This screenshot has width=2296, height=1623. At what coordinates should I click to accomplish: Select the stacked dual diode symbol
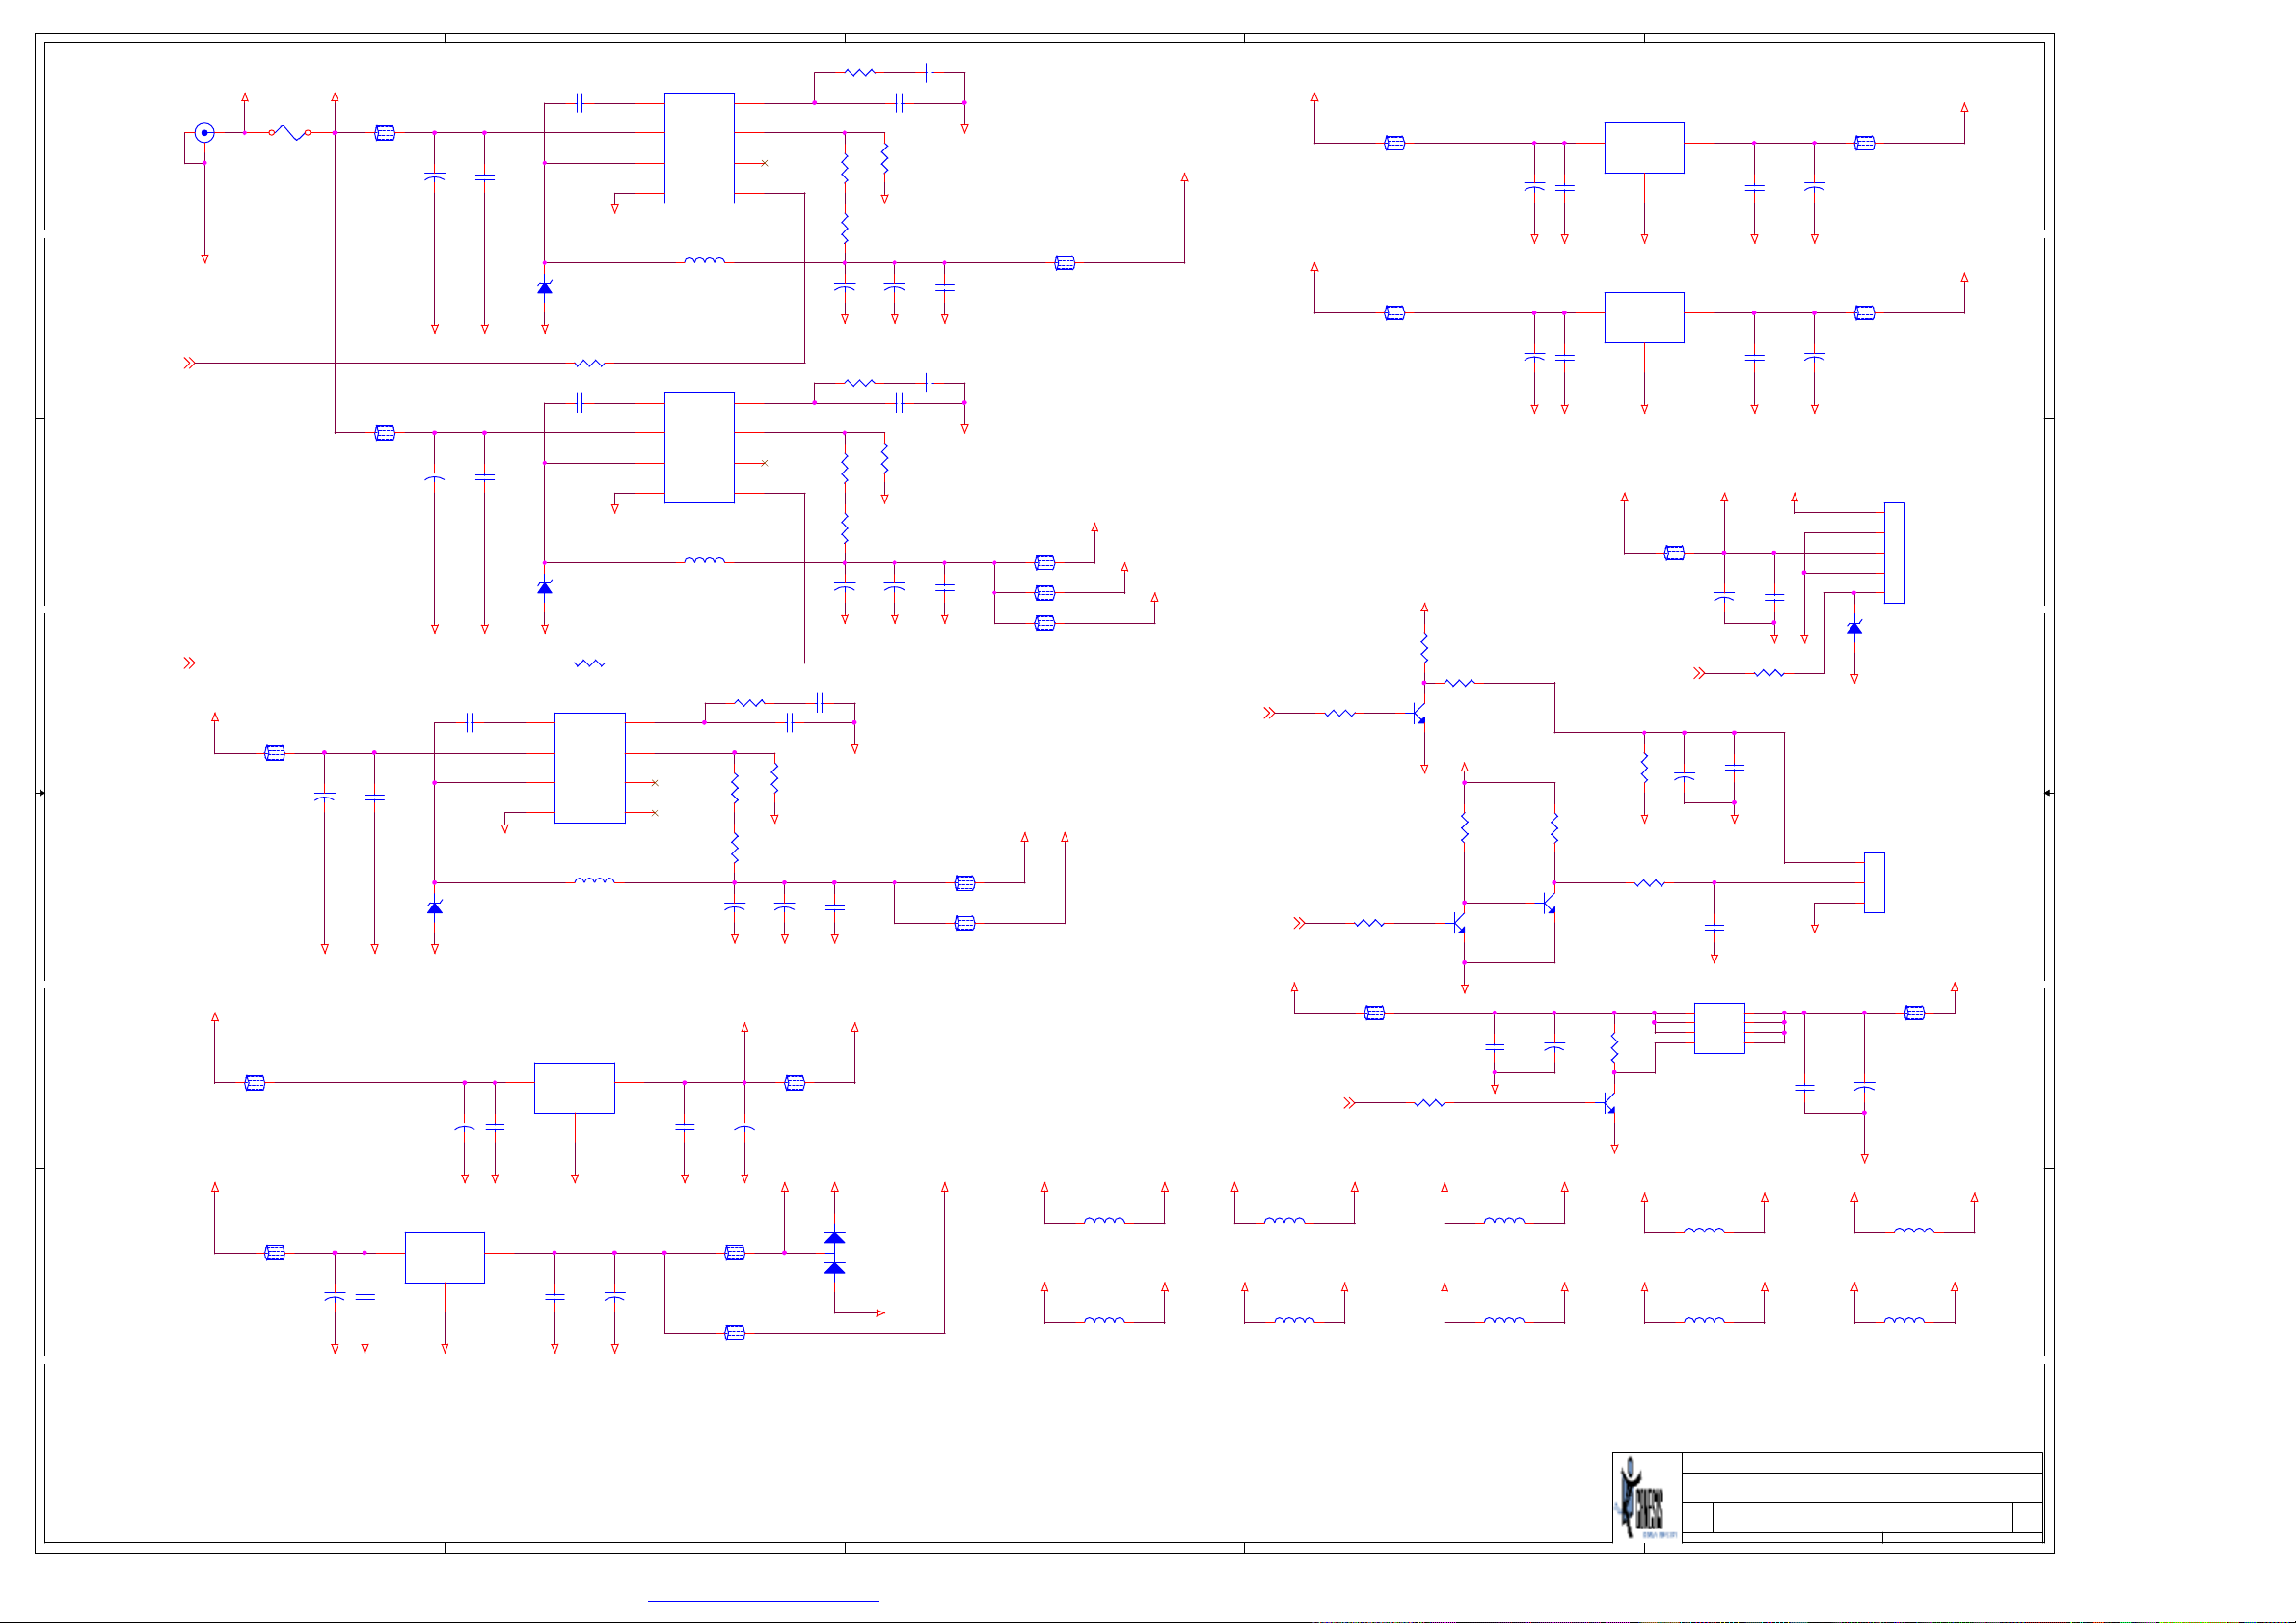tap(835, 1253)
